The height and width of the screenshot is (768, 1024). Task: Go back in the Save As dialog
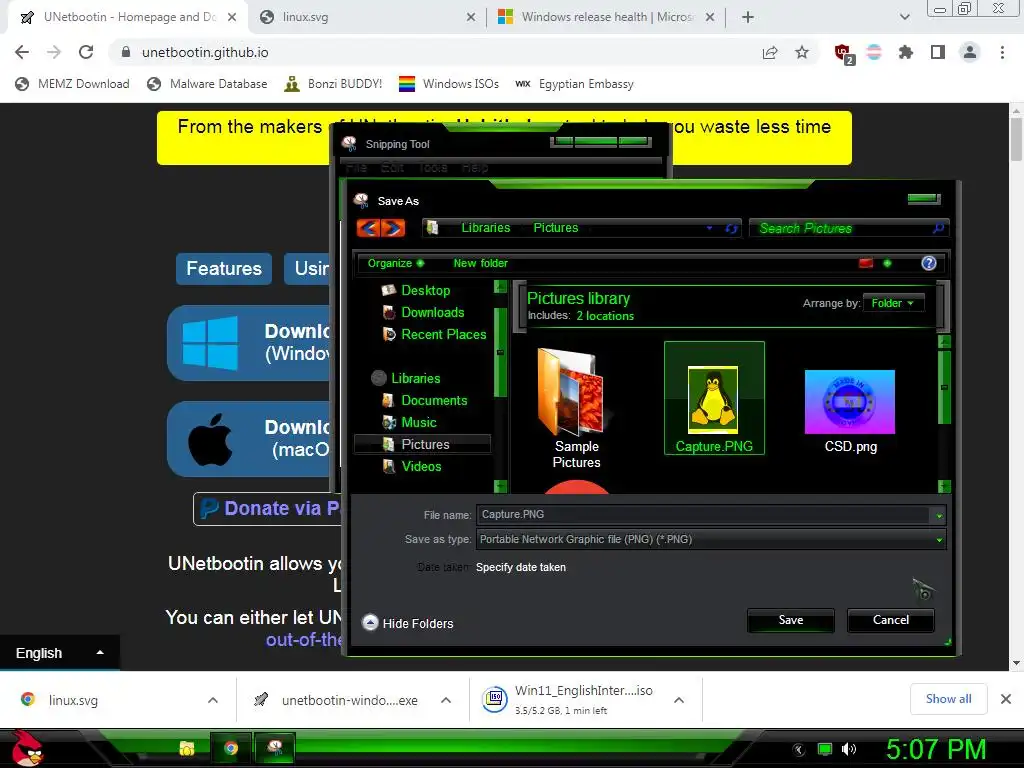point(368,228)
